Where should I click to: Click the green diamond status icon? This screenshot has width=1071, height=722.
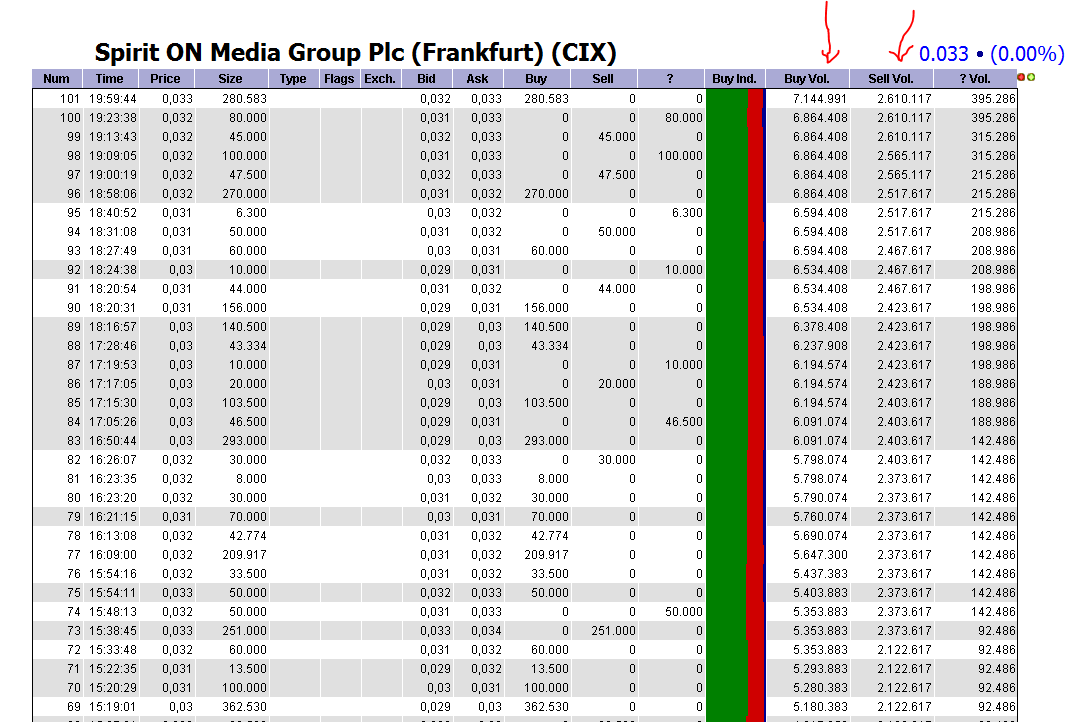tap(1031, 77)
